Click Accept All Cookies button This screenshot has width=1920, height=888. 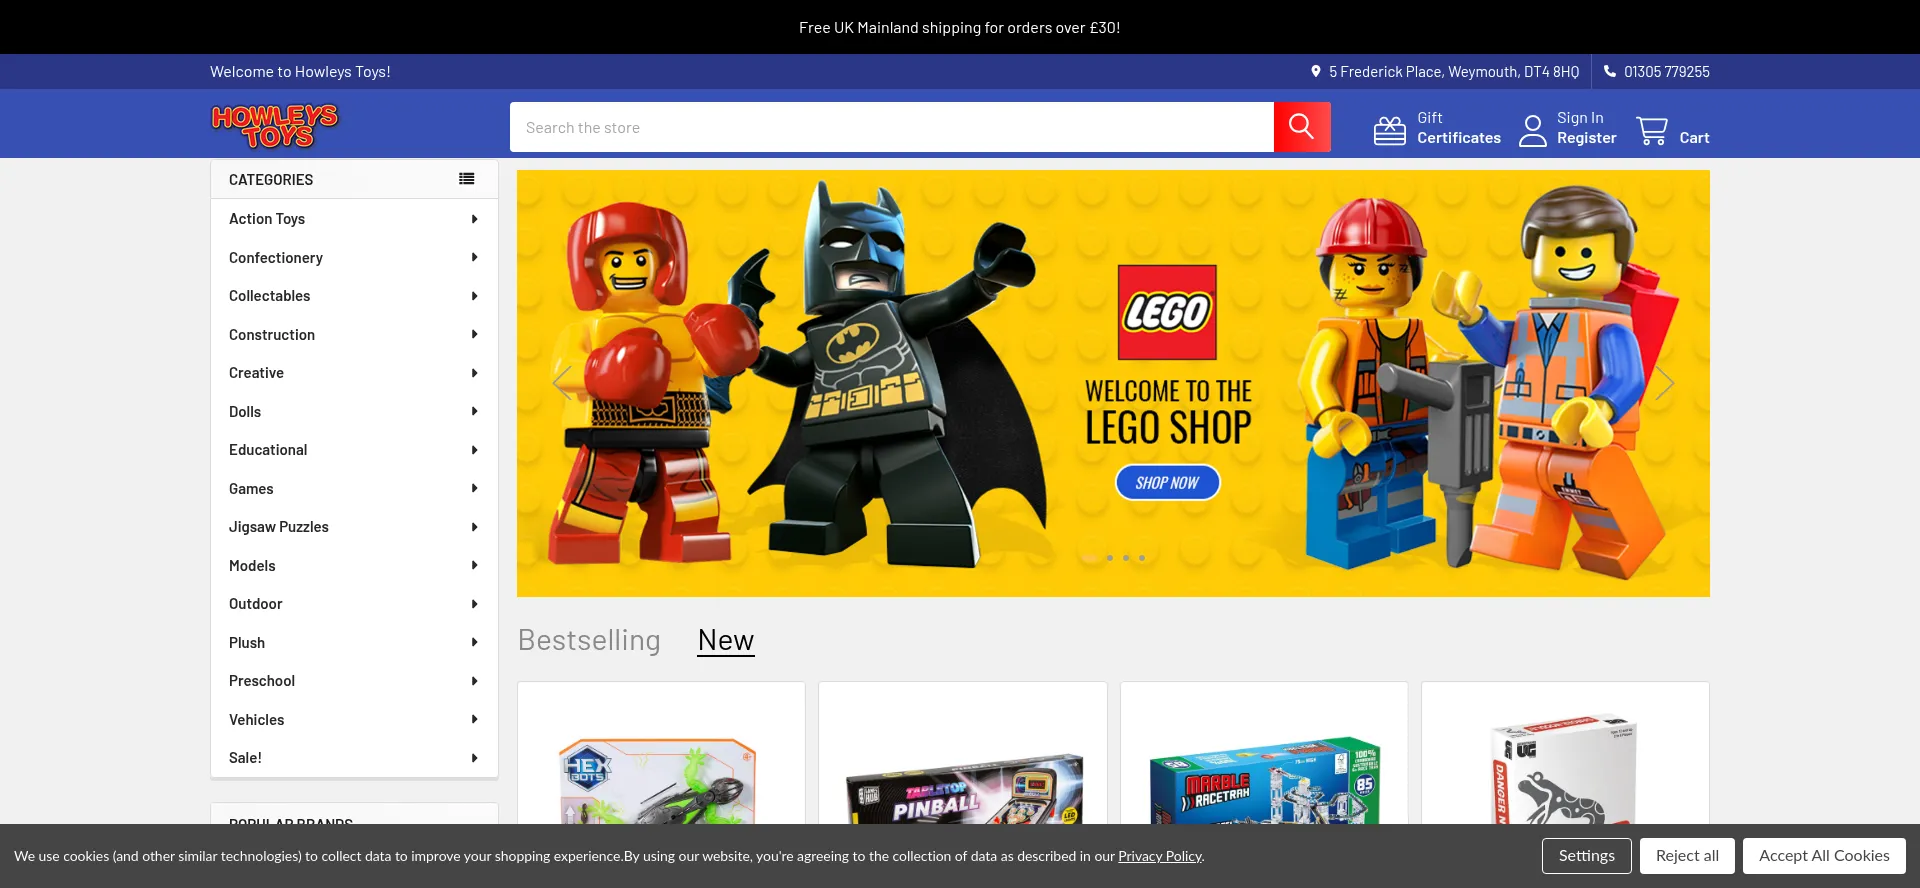(x=1824, y=856)
